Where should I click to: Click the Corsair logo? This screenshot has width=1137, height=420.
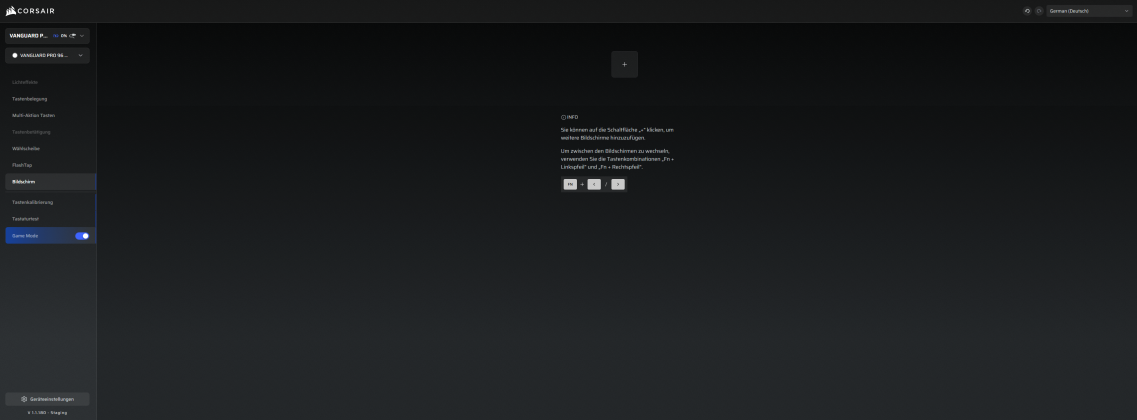click(30, 11)
